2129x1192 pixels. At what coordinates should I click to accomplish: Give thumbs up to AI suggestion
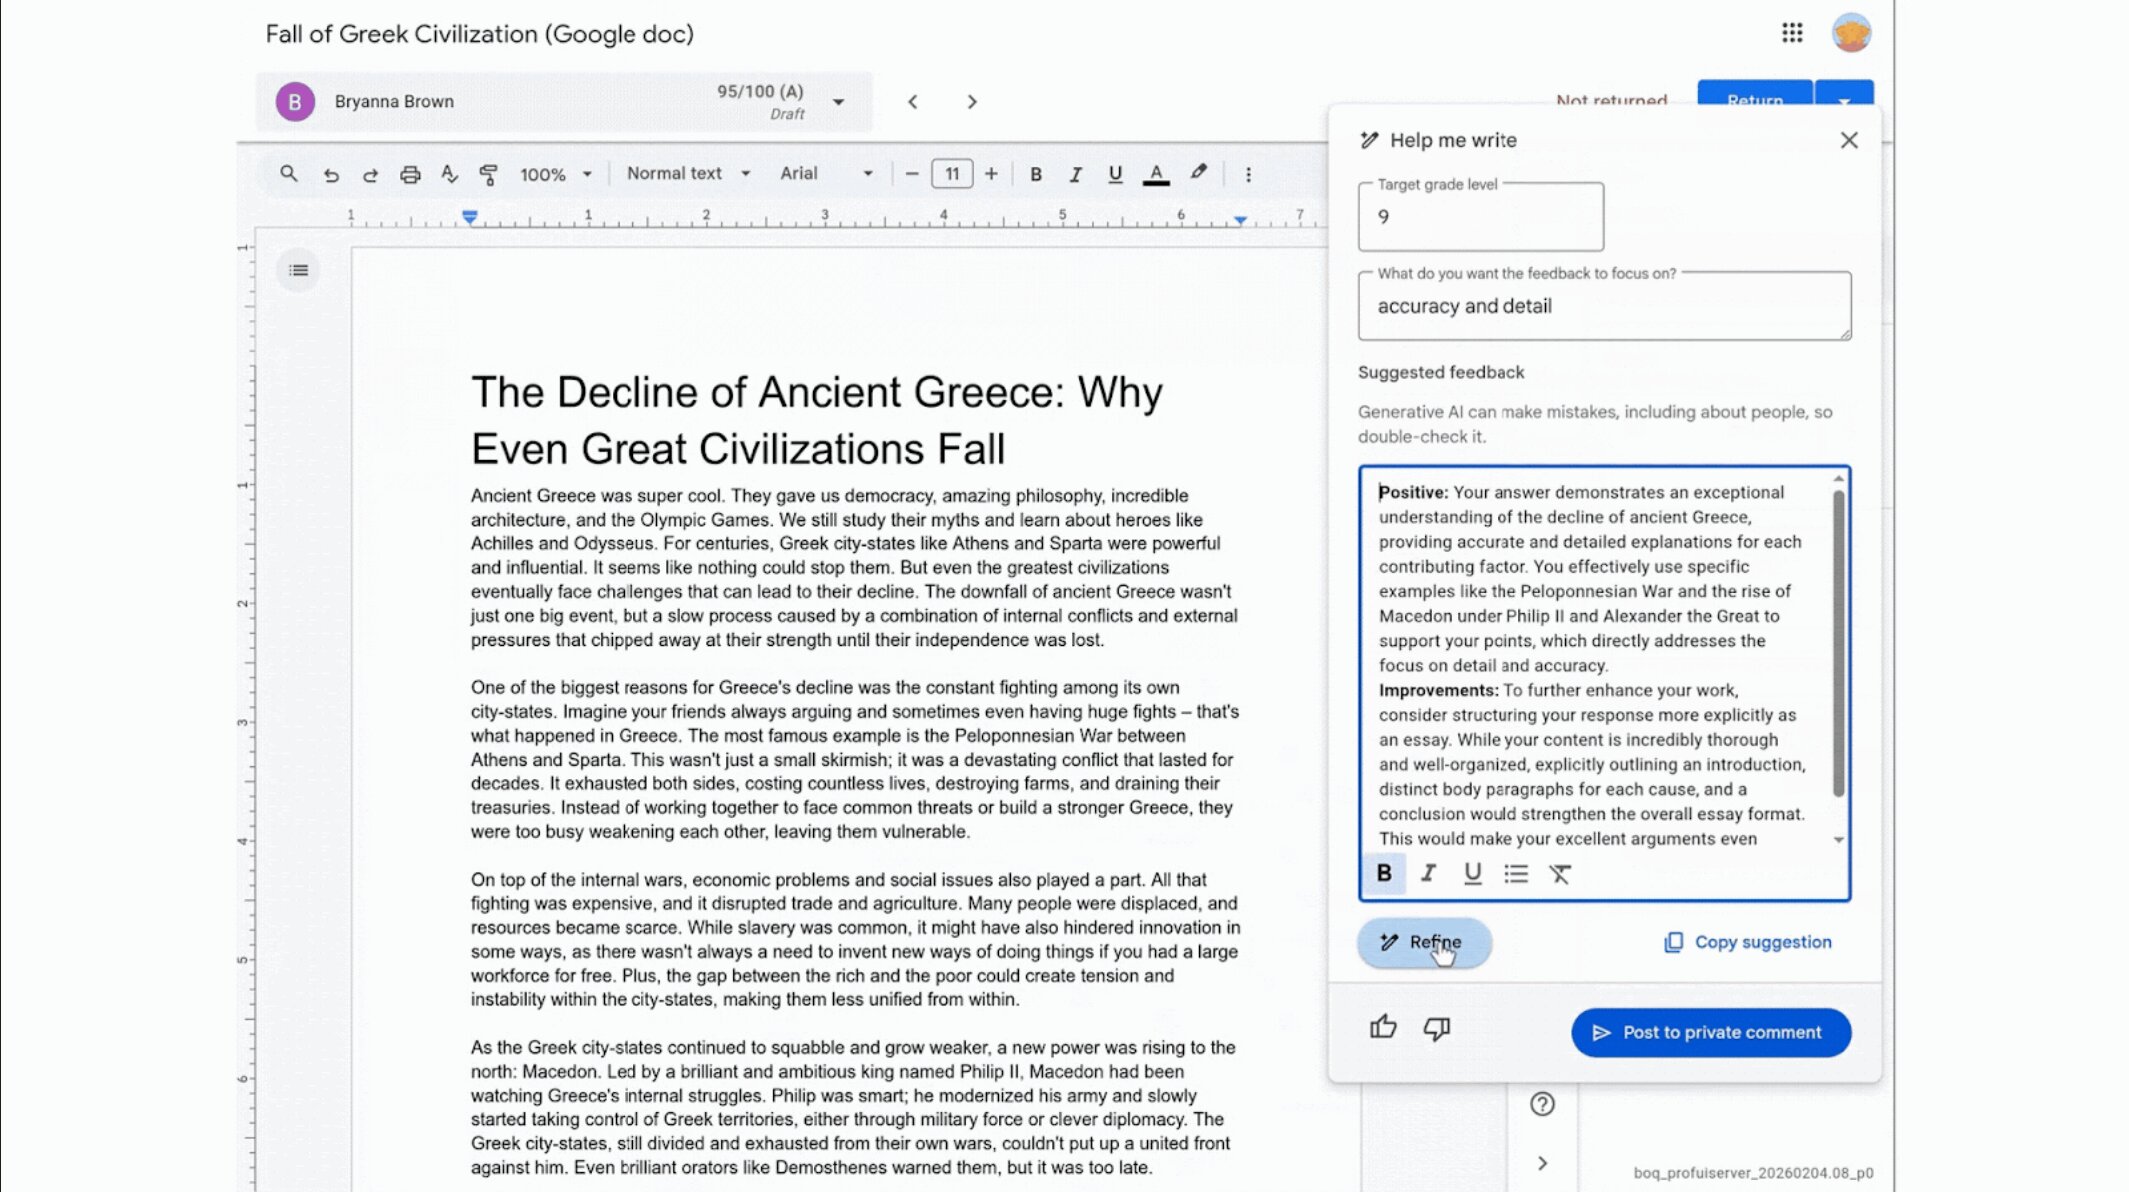[1384, 1027]
